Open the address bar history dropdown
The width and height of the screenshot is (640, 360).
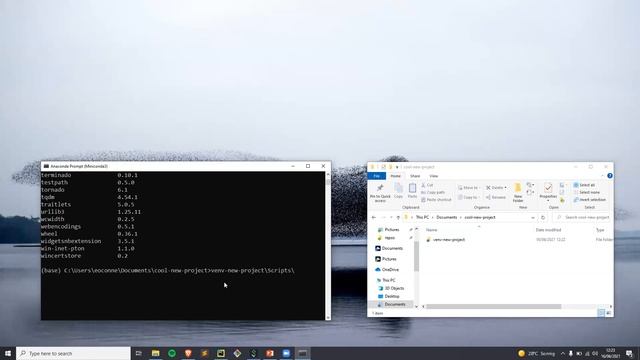click(533, 218)
